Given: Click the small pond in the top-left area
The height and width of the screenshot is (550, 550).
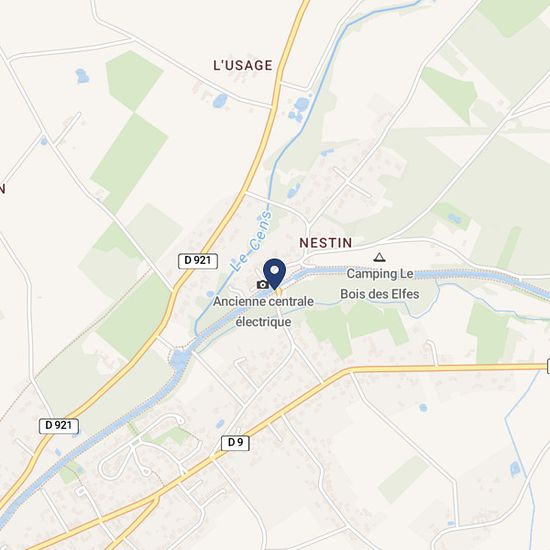Looking at the screenshot, I should coord(82,76).
